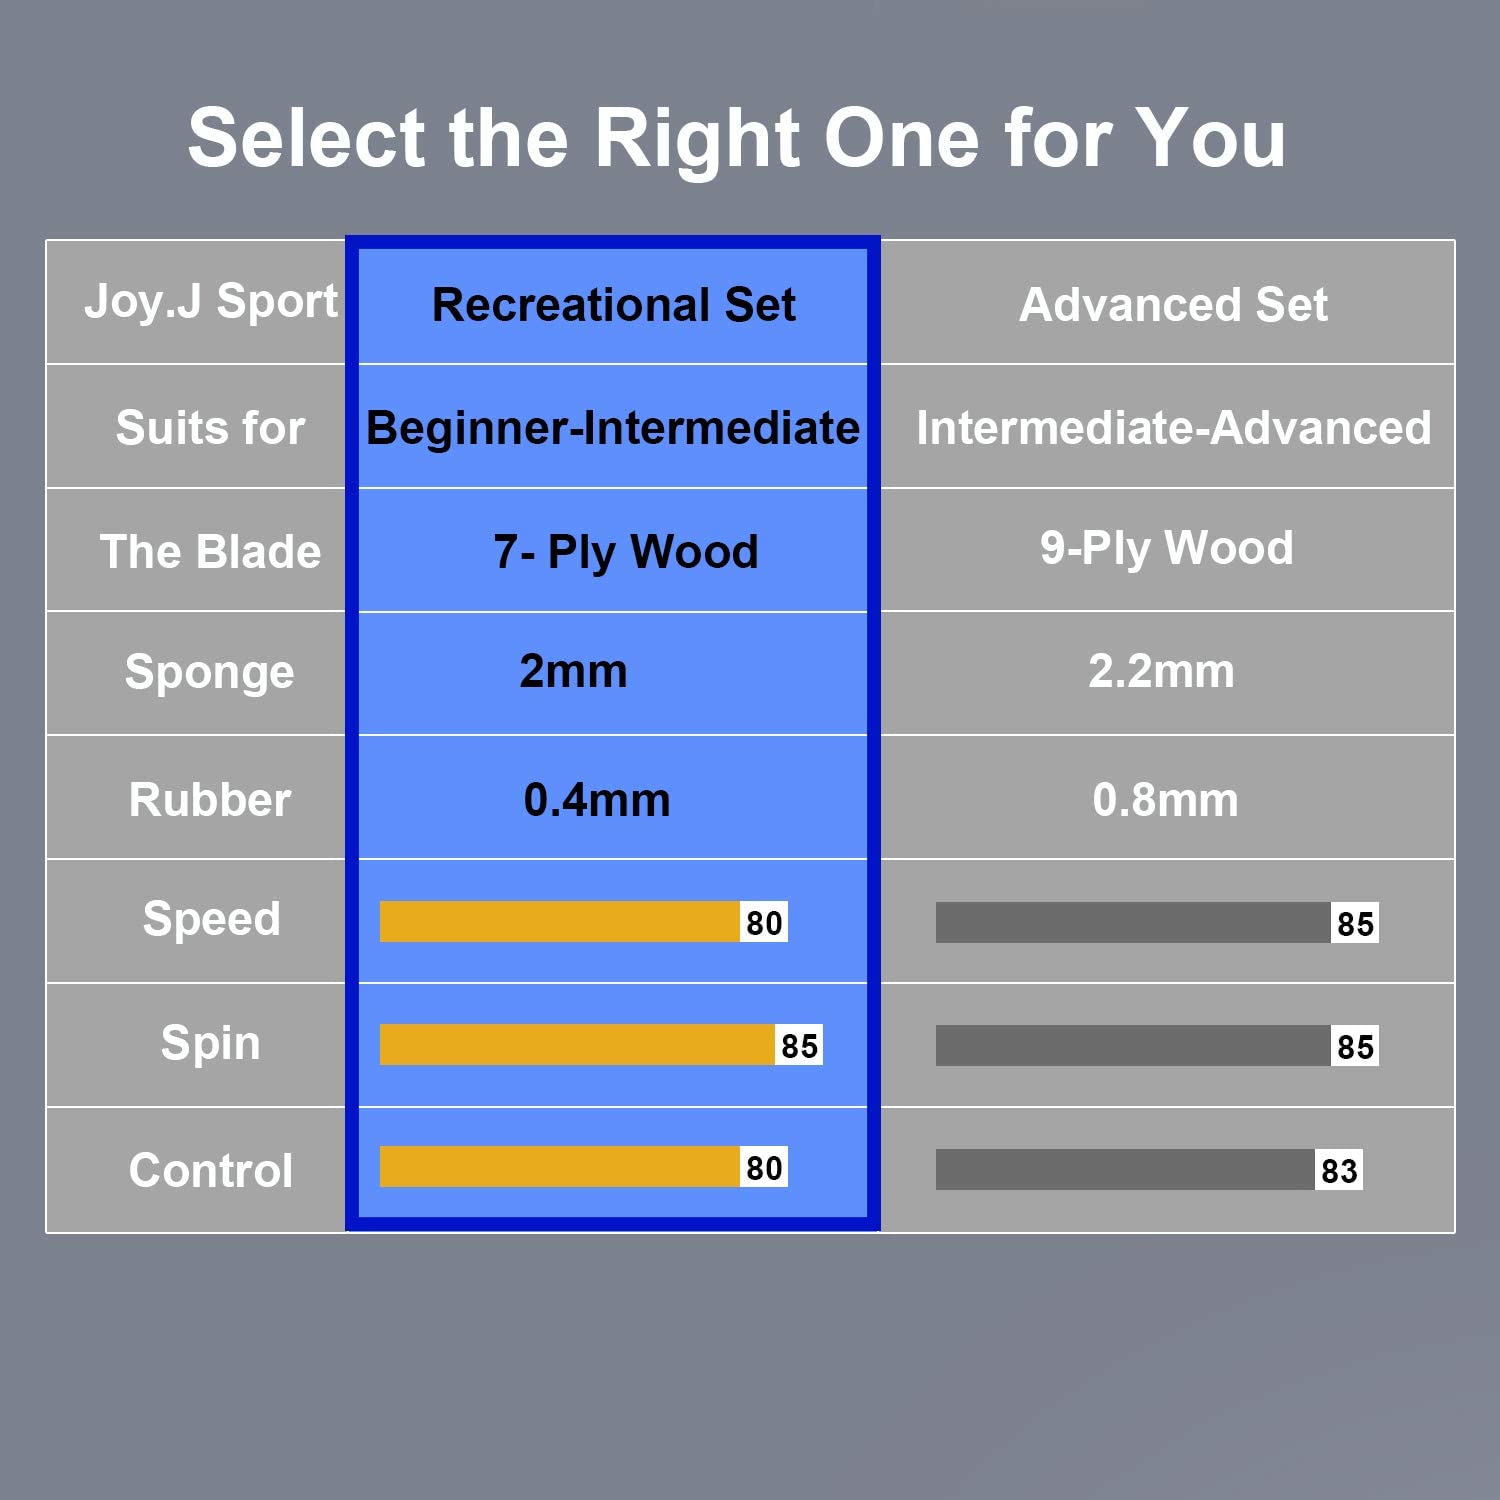Click the gray Speed bar for Advanced
Image resolution: width=1500 pixels, height=1500 pixels.
coord(1133,923)
